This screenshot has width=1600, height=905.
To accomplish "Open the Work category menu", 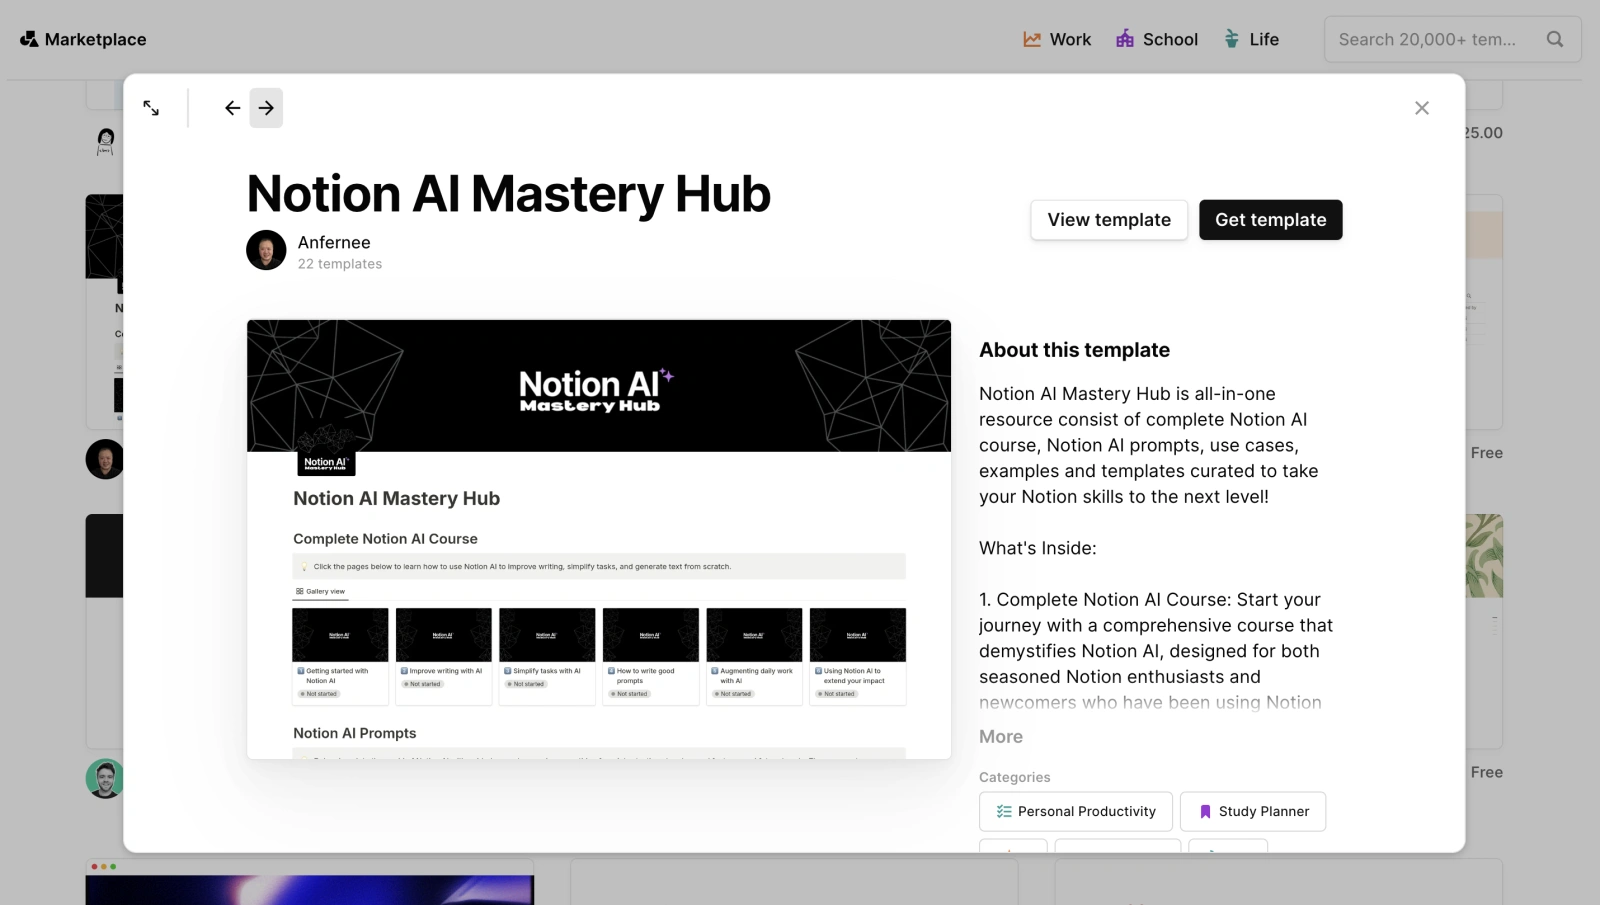I will (1057, 39).
